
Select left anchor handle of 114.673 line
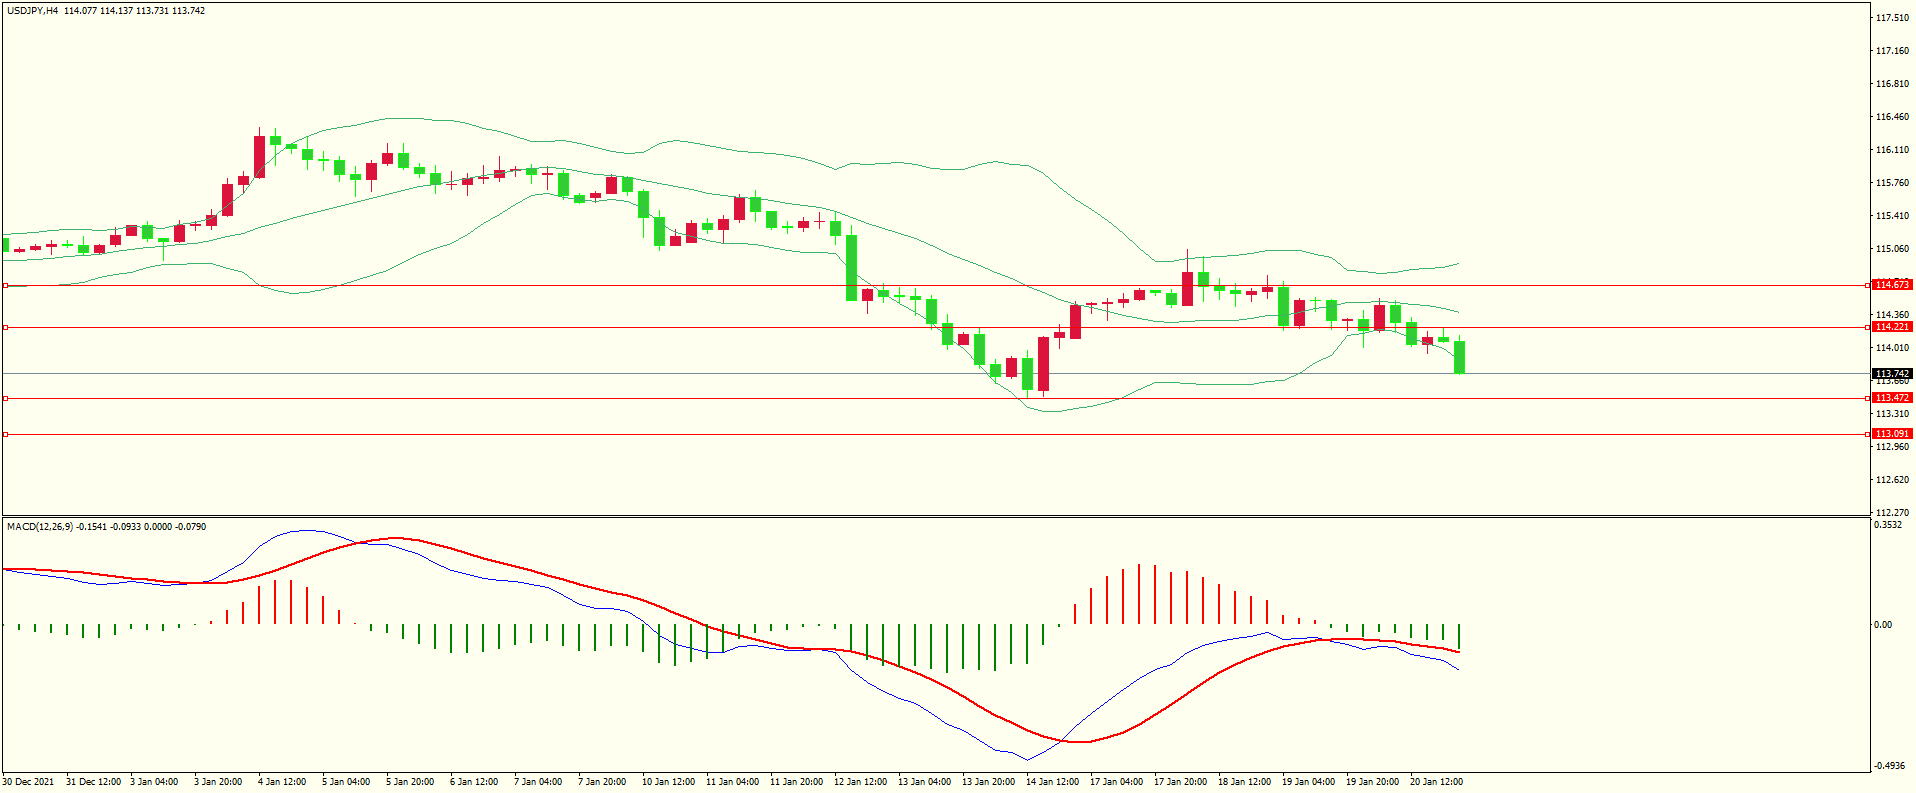[6, 286]
